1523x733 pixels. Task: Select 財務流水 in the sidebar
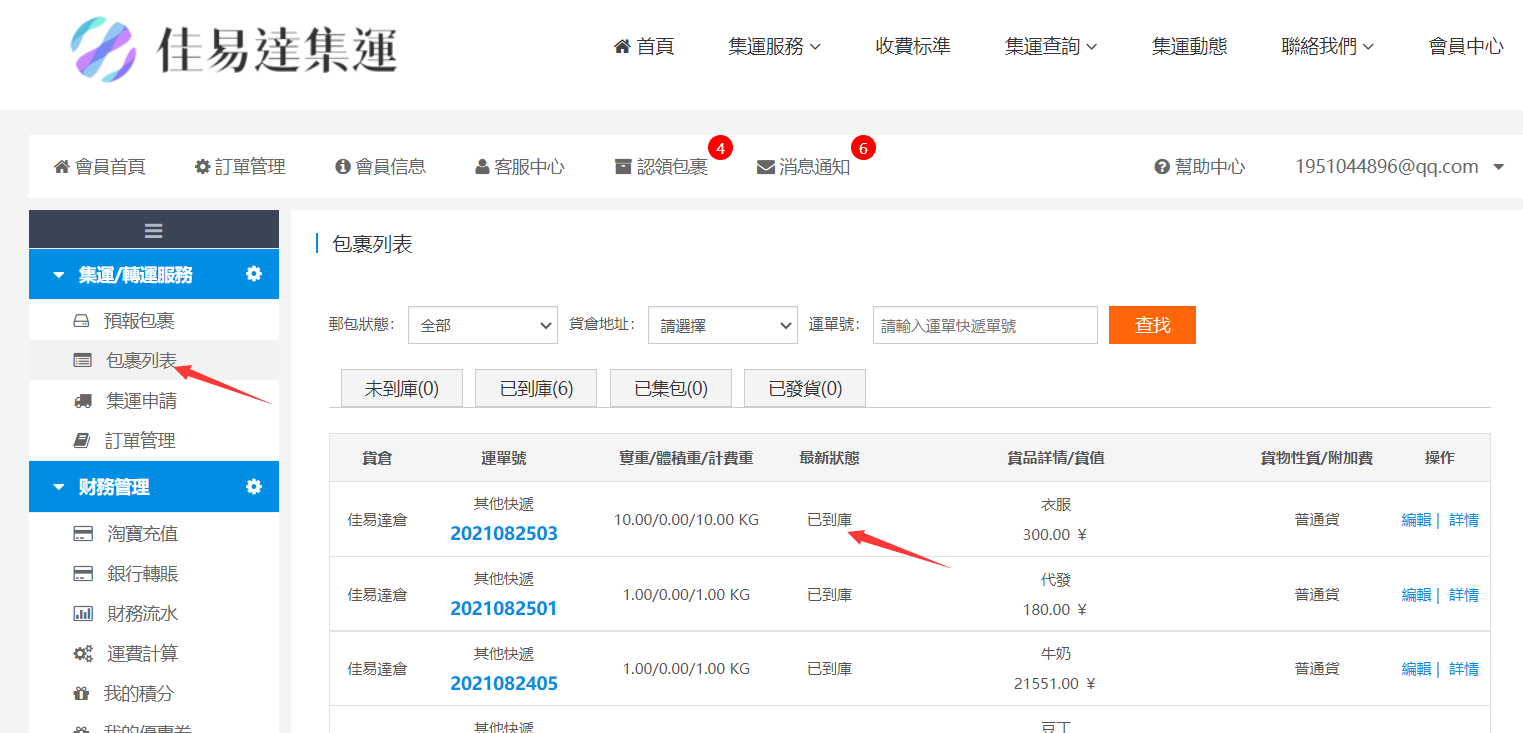tap(142, 614)
